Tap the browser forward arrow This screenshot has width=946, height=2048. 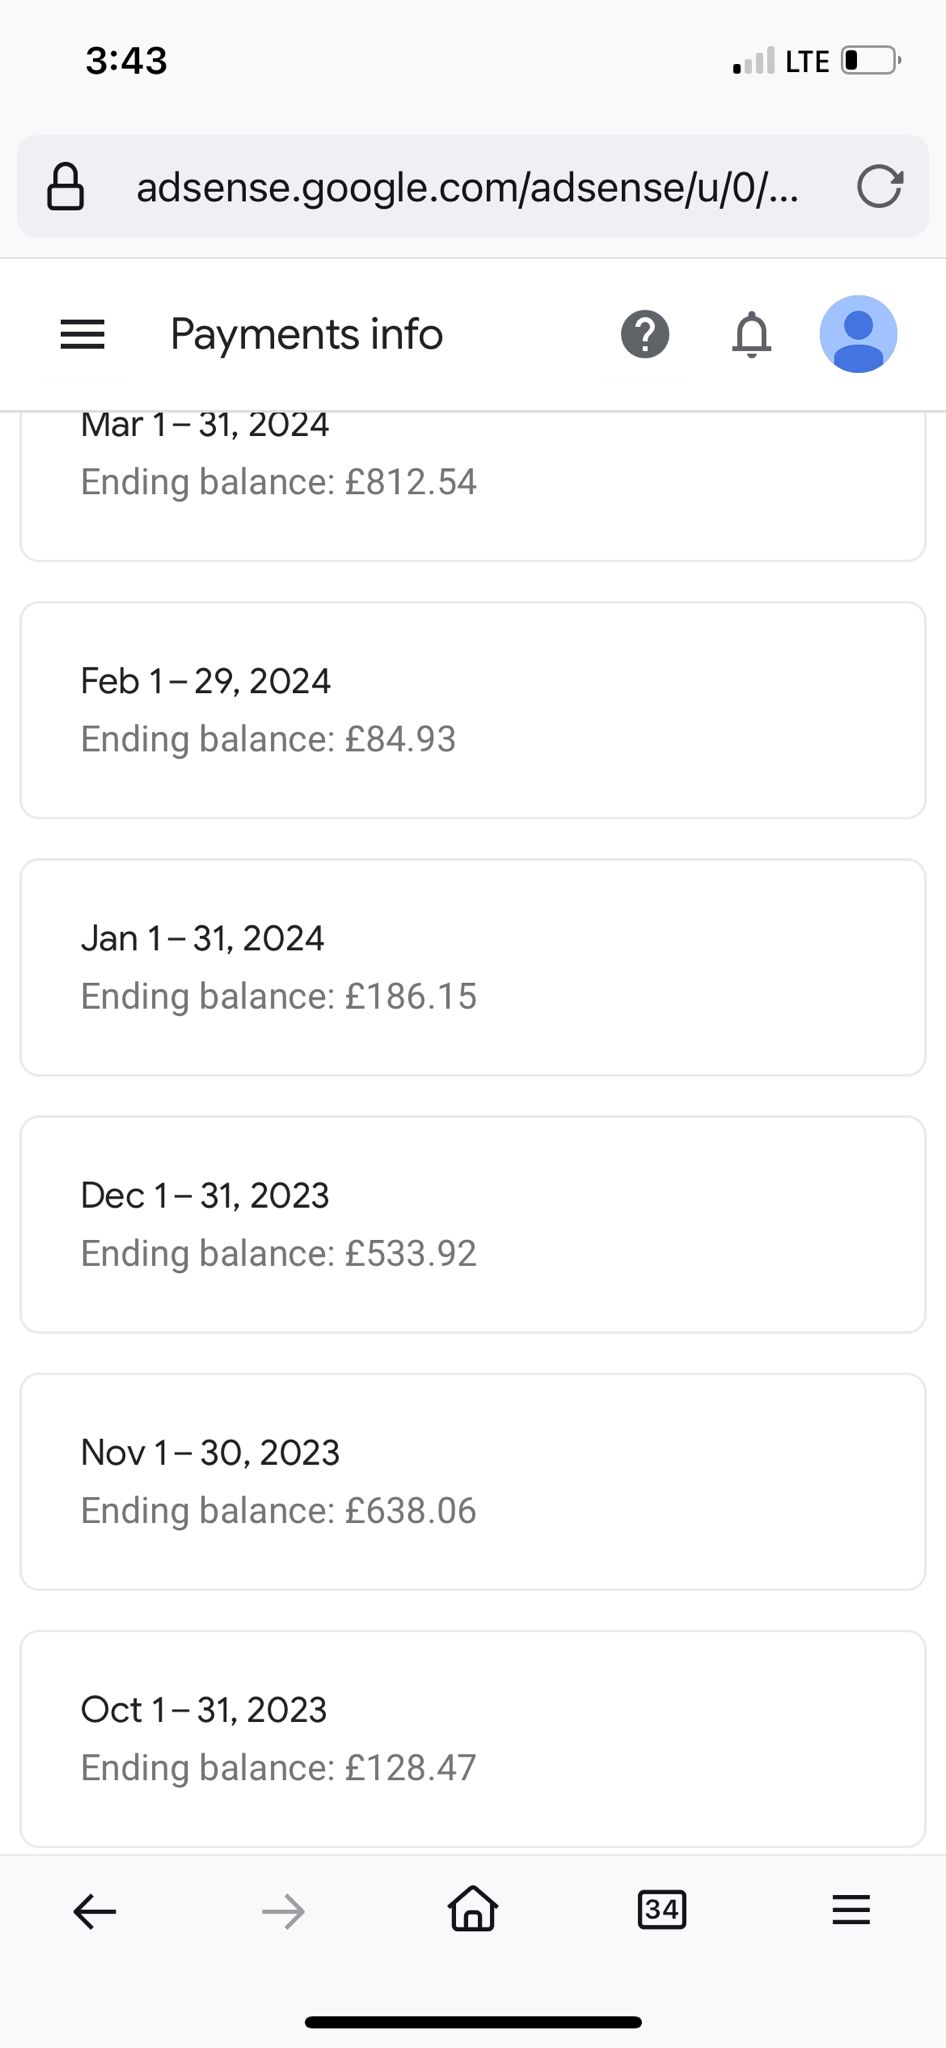tap(283, 1911)
